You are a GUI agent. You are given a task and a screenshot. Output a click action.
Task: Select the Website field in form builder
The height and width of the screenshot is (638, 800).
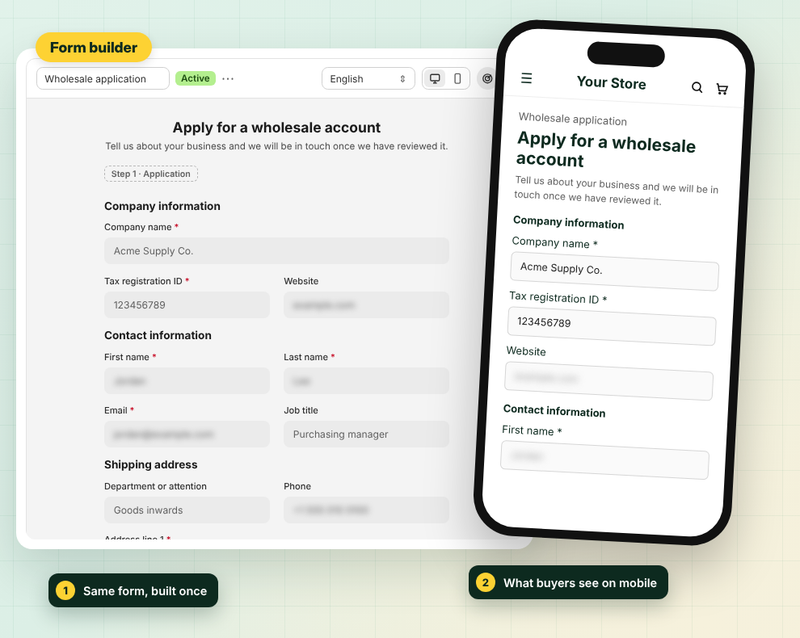pyautogui.click(x=366, y=305)
